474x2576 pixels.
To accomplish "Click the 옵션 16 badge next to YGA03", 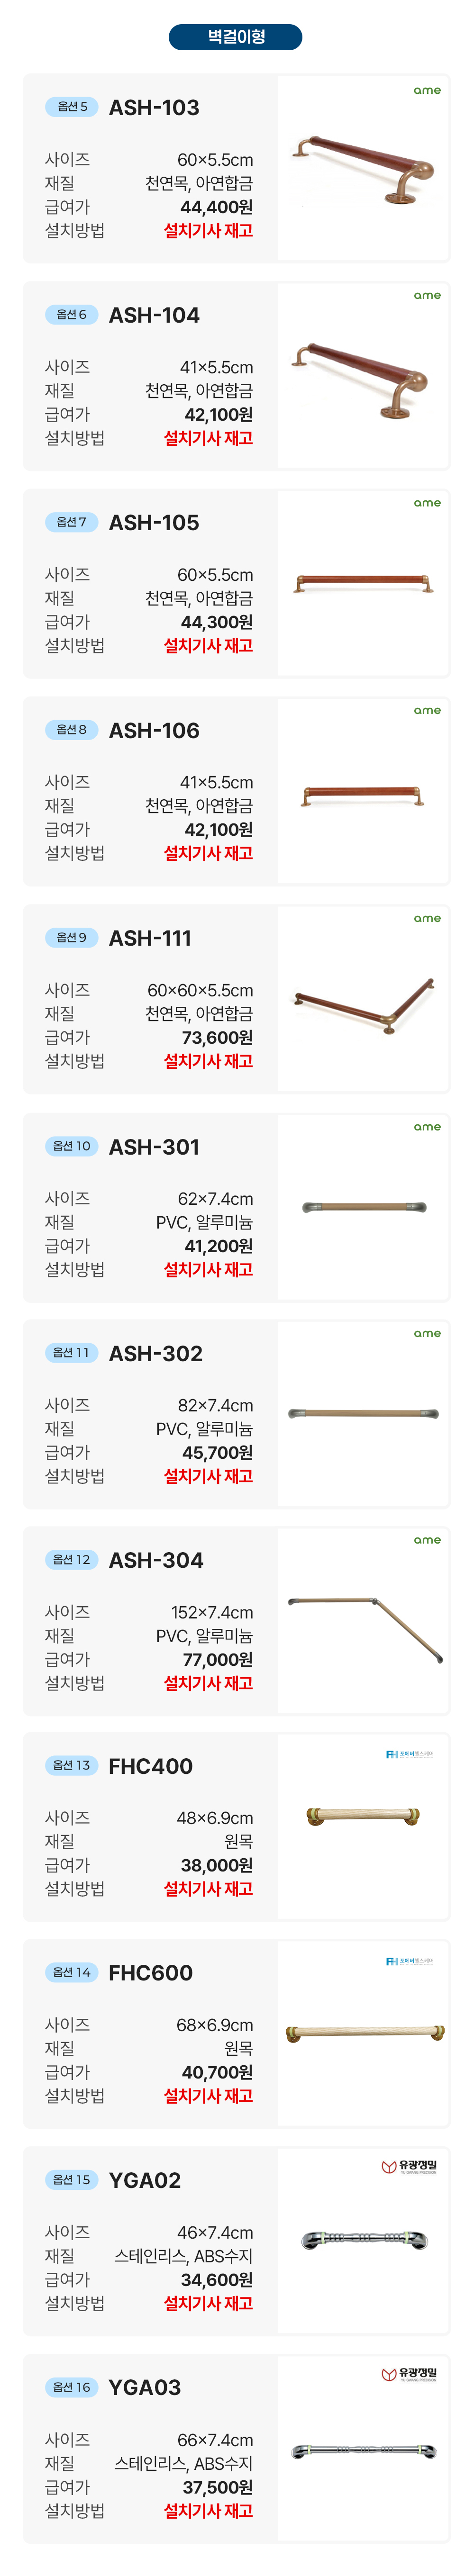I will pos(72,2386).
